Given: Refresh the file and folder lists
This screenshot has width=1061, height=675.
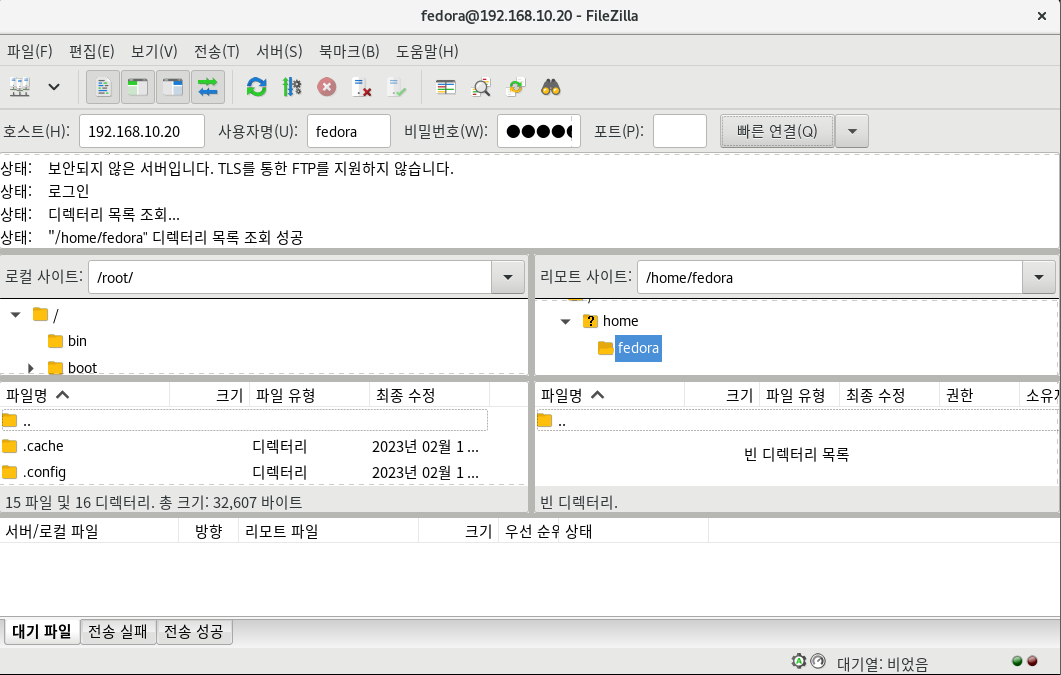Looking at the screenshot, I should pos(256,87).
